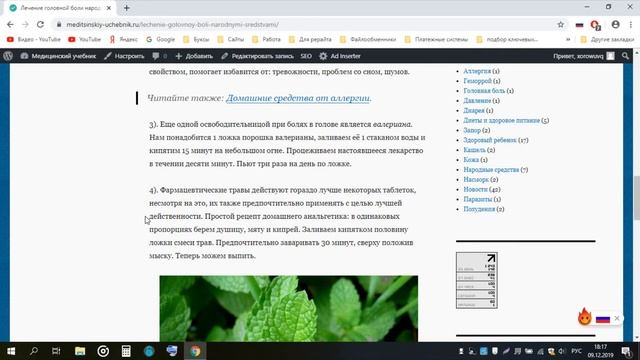
Task: Open the Chrome menu (three dots)
Action: [x=631, y=24]
